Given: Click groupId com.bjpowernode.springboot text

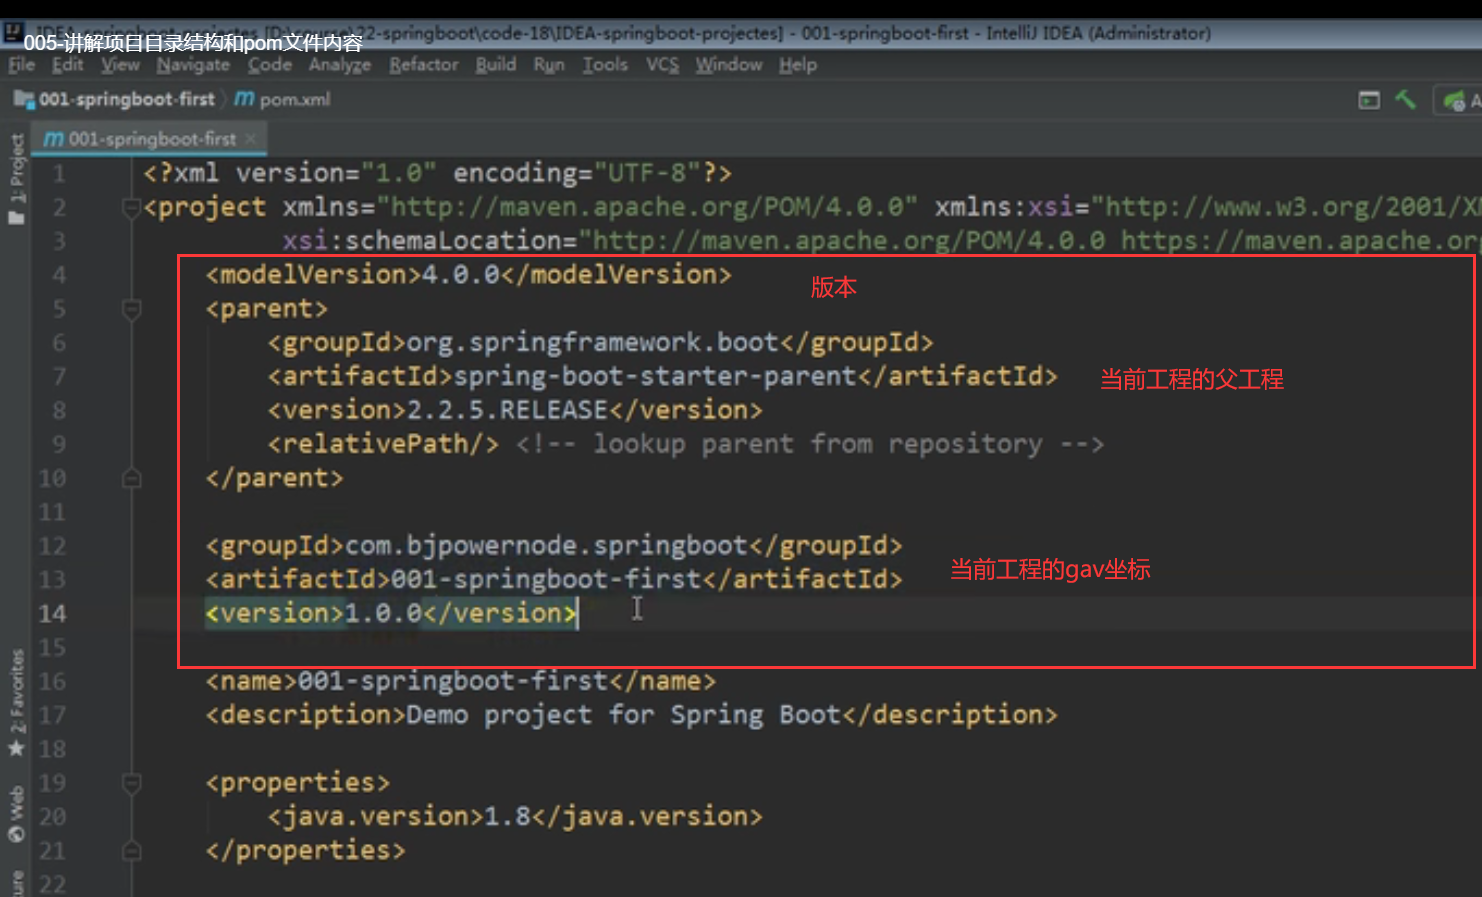Looking at the screenshot, I should [554, 546].
